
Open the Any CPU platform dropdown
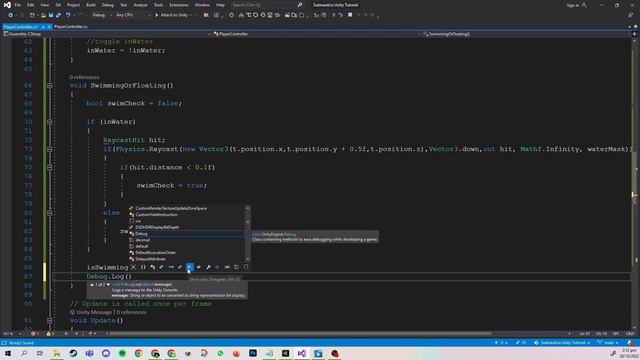click(133, 15)
